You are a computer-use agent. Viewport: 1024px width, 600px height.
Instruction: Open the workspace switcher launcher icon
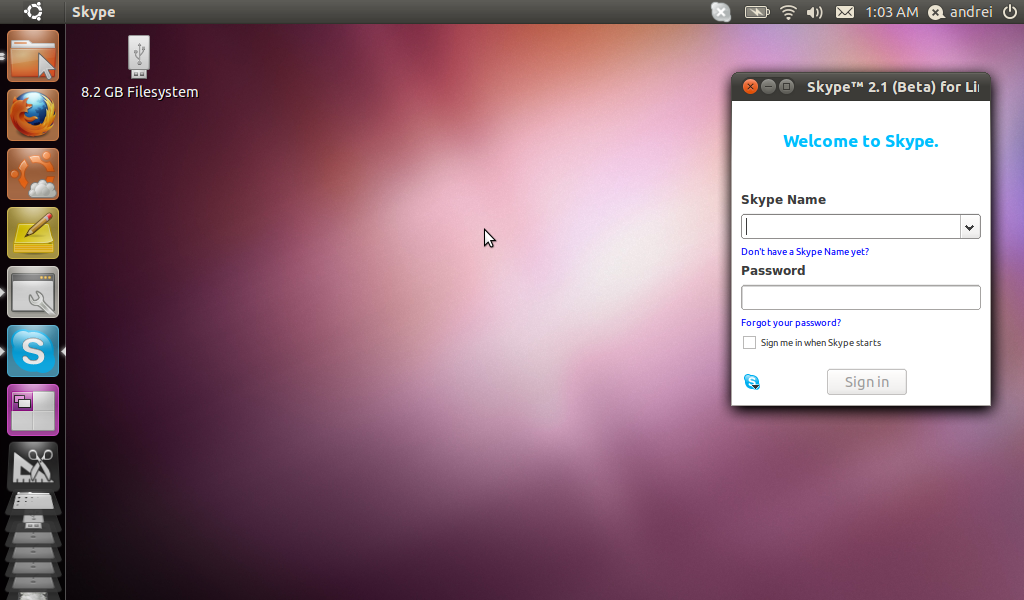coord(33,410)
